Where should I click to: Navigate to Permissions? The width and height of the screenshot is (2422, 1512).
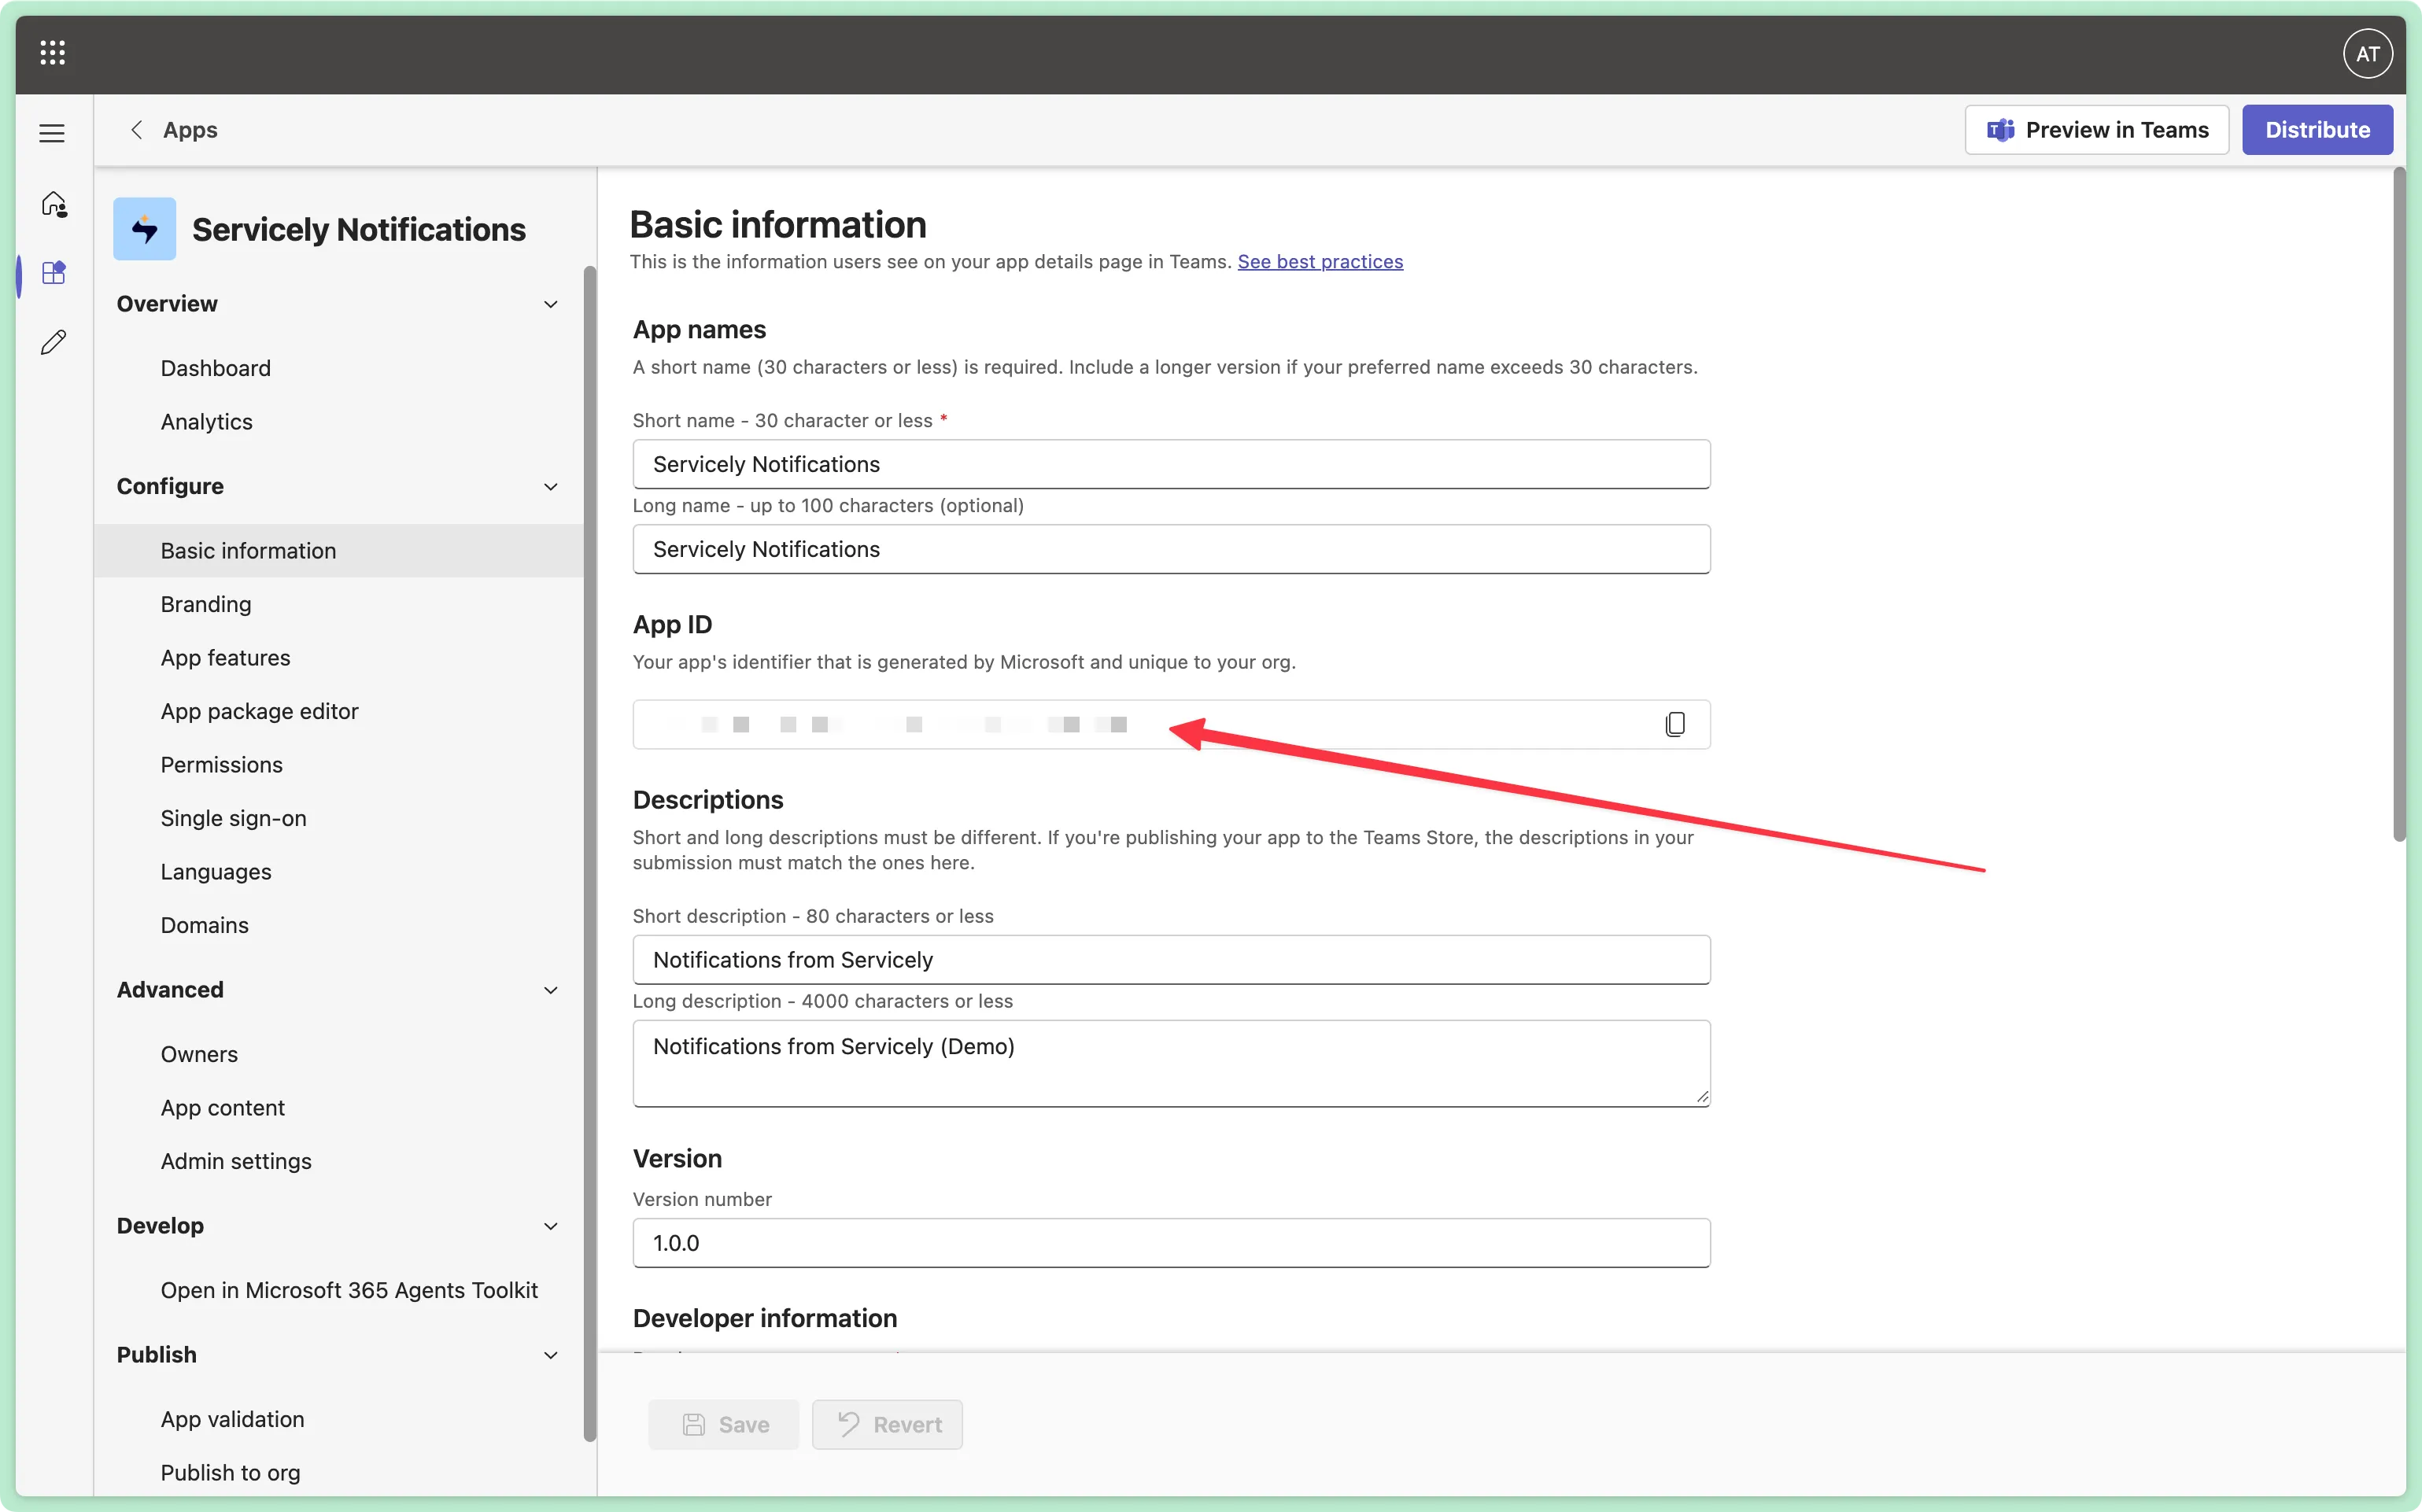(222, 765)
